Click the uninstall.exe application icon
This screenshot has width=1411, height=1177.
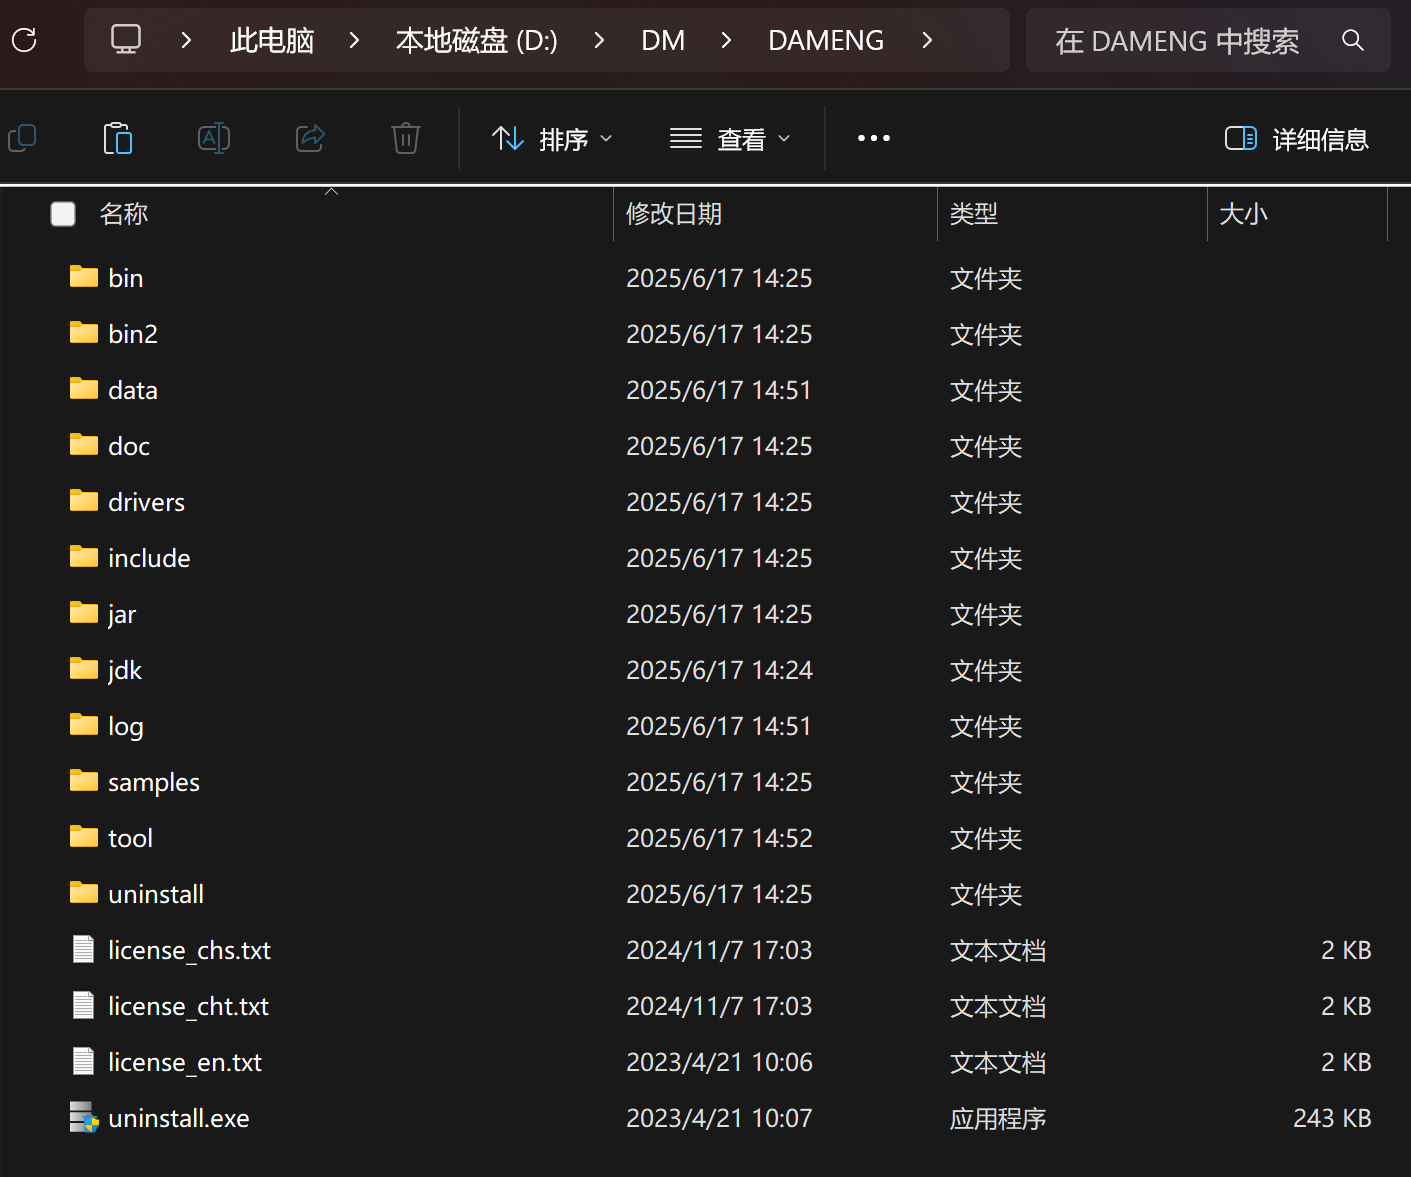tap(84, 1117)
